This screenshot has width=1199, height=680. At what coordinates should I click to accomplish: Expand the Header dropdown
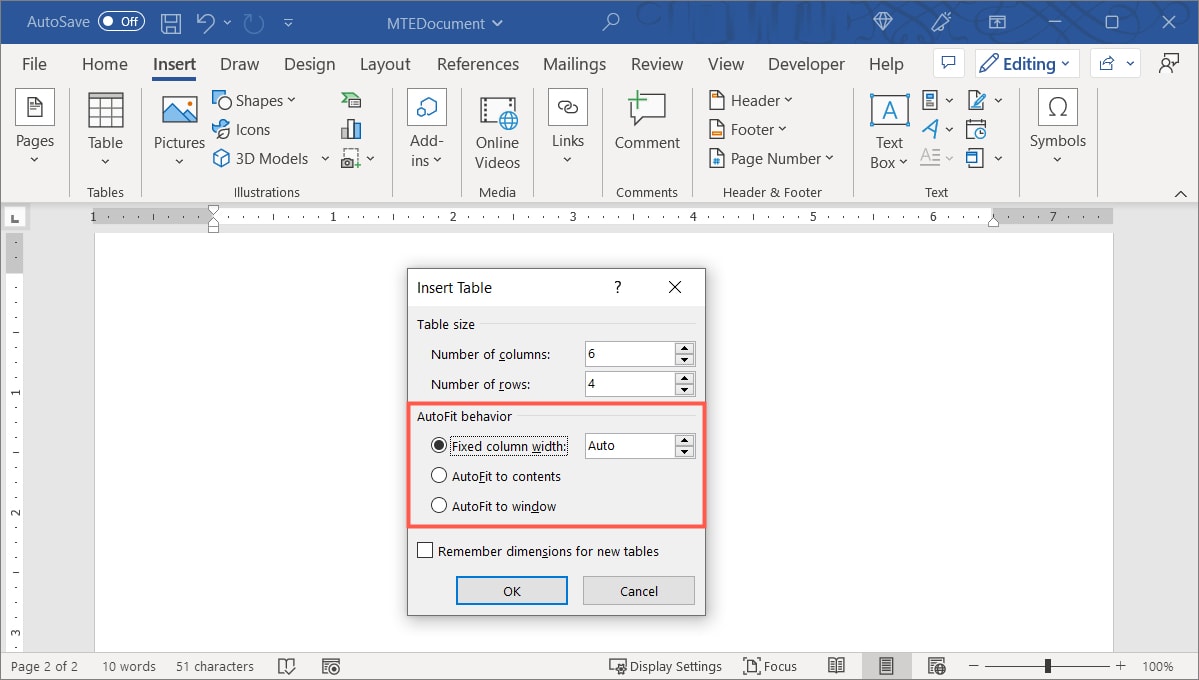[750, 100]
